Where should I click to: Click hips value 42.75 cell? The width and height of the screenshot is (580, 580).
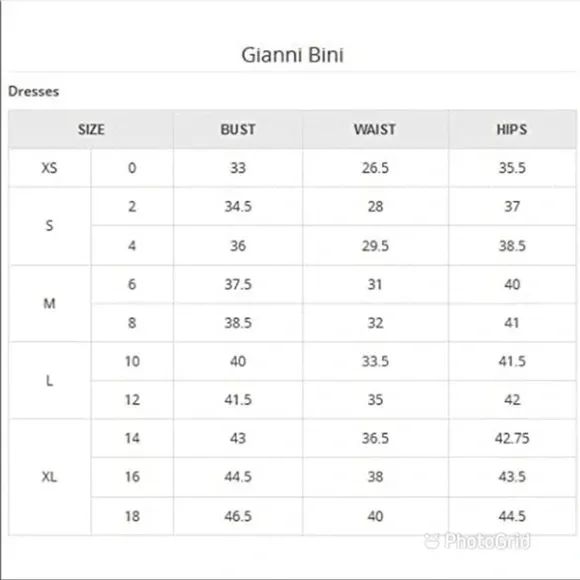(512, 438)
